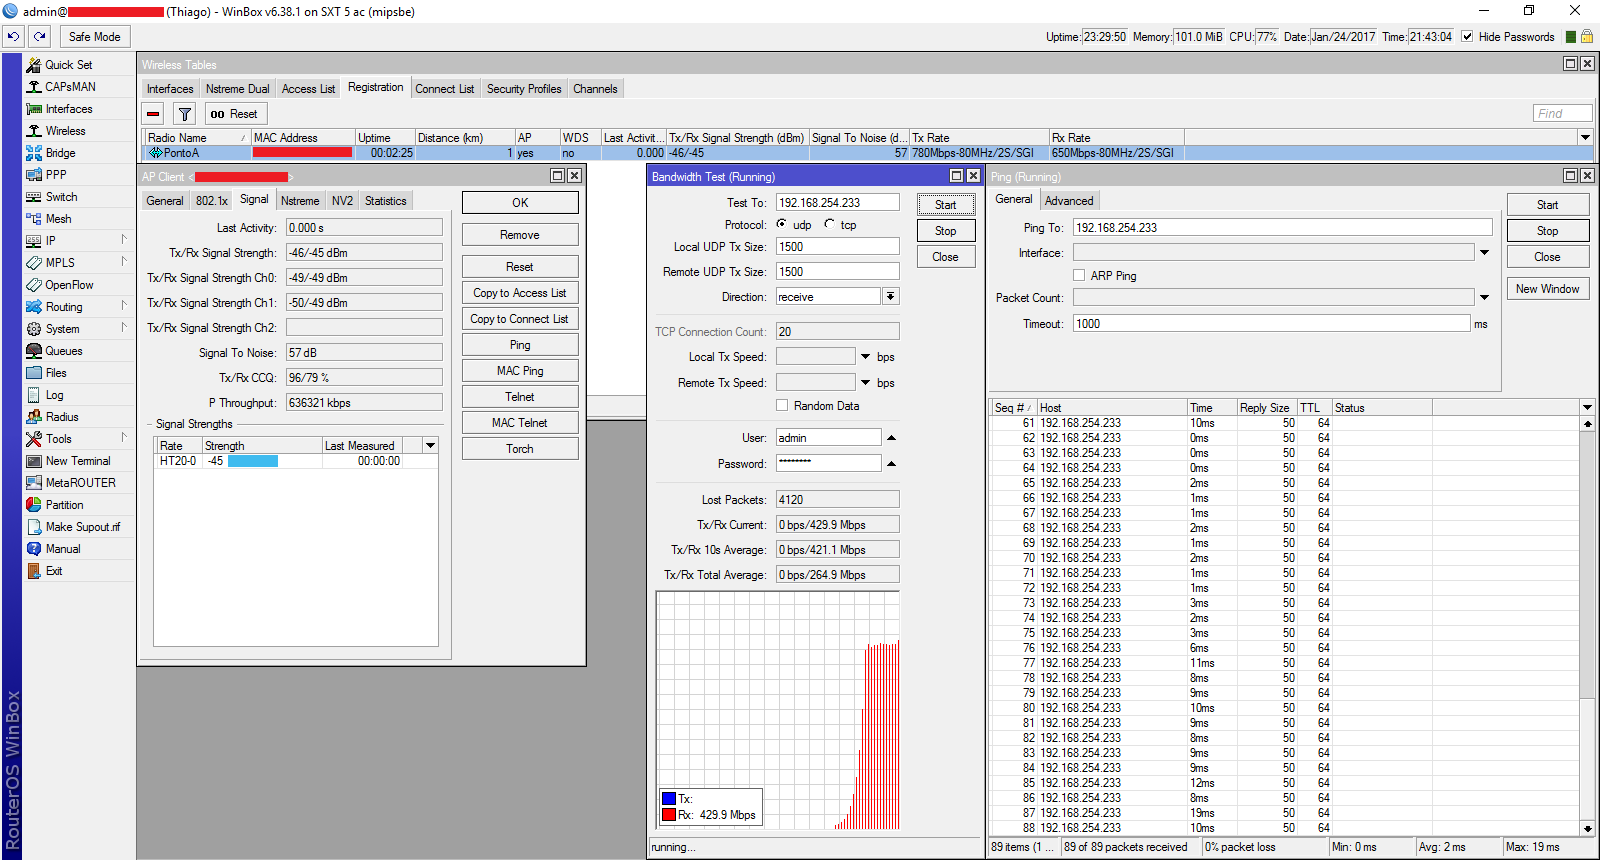Click the Torch button

click(519, 449)
